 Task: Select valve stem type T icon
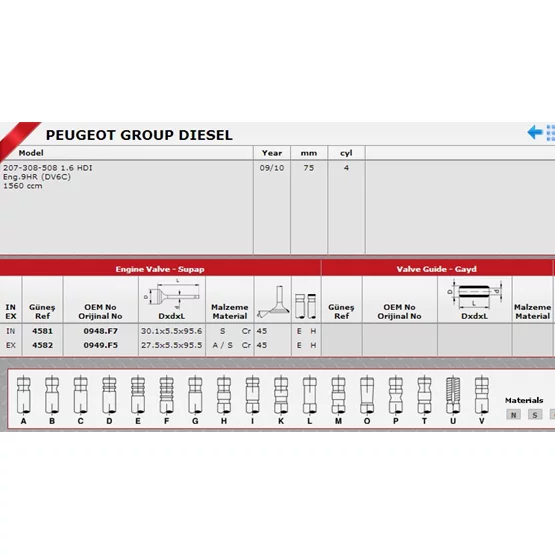tap(424, 395)
